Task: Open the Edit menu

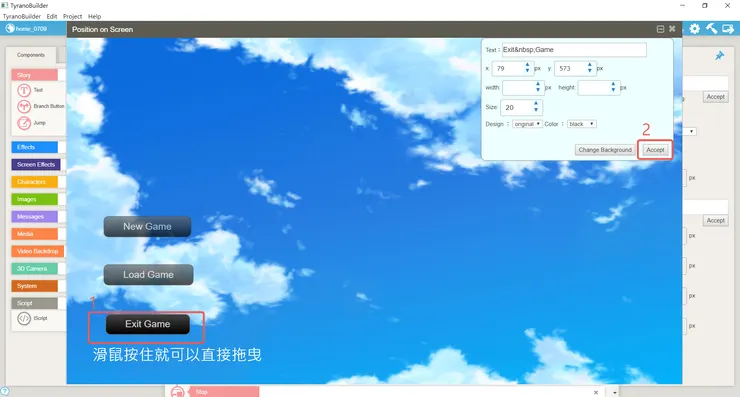Action: [x=52, y=16]
